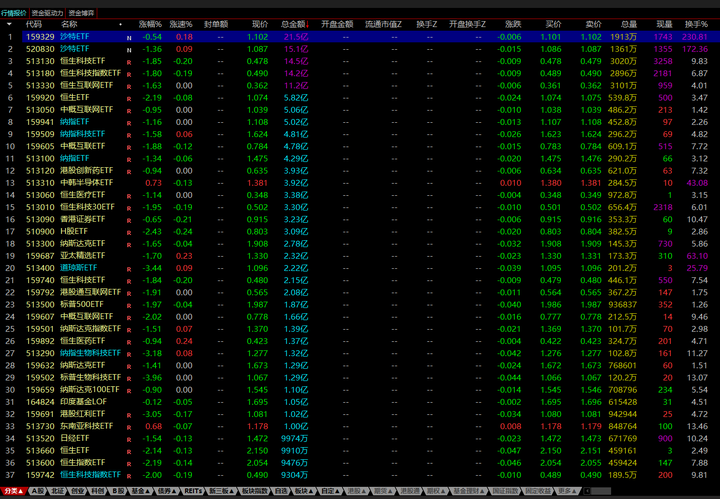Expand the 基金理财 bottom tab menu

[x=468, y=491]
